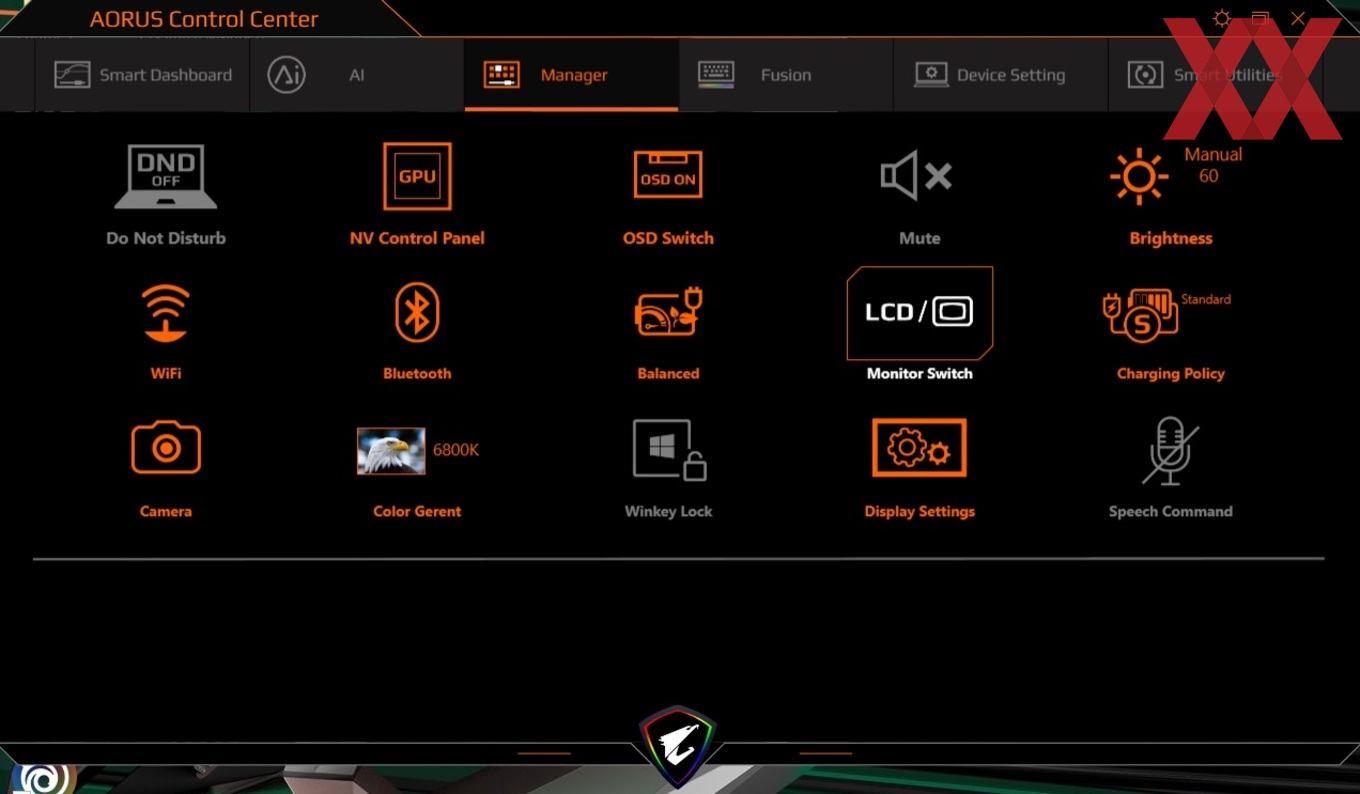The width and height of the screenshot is (1360, 794).
Task: Click the Speech Command label
Action: [1171, 511]
